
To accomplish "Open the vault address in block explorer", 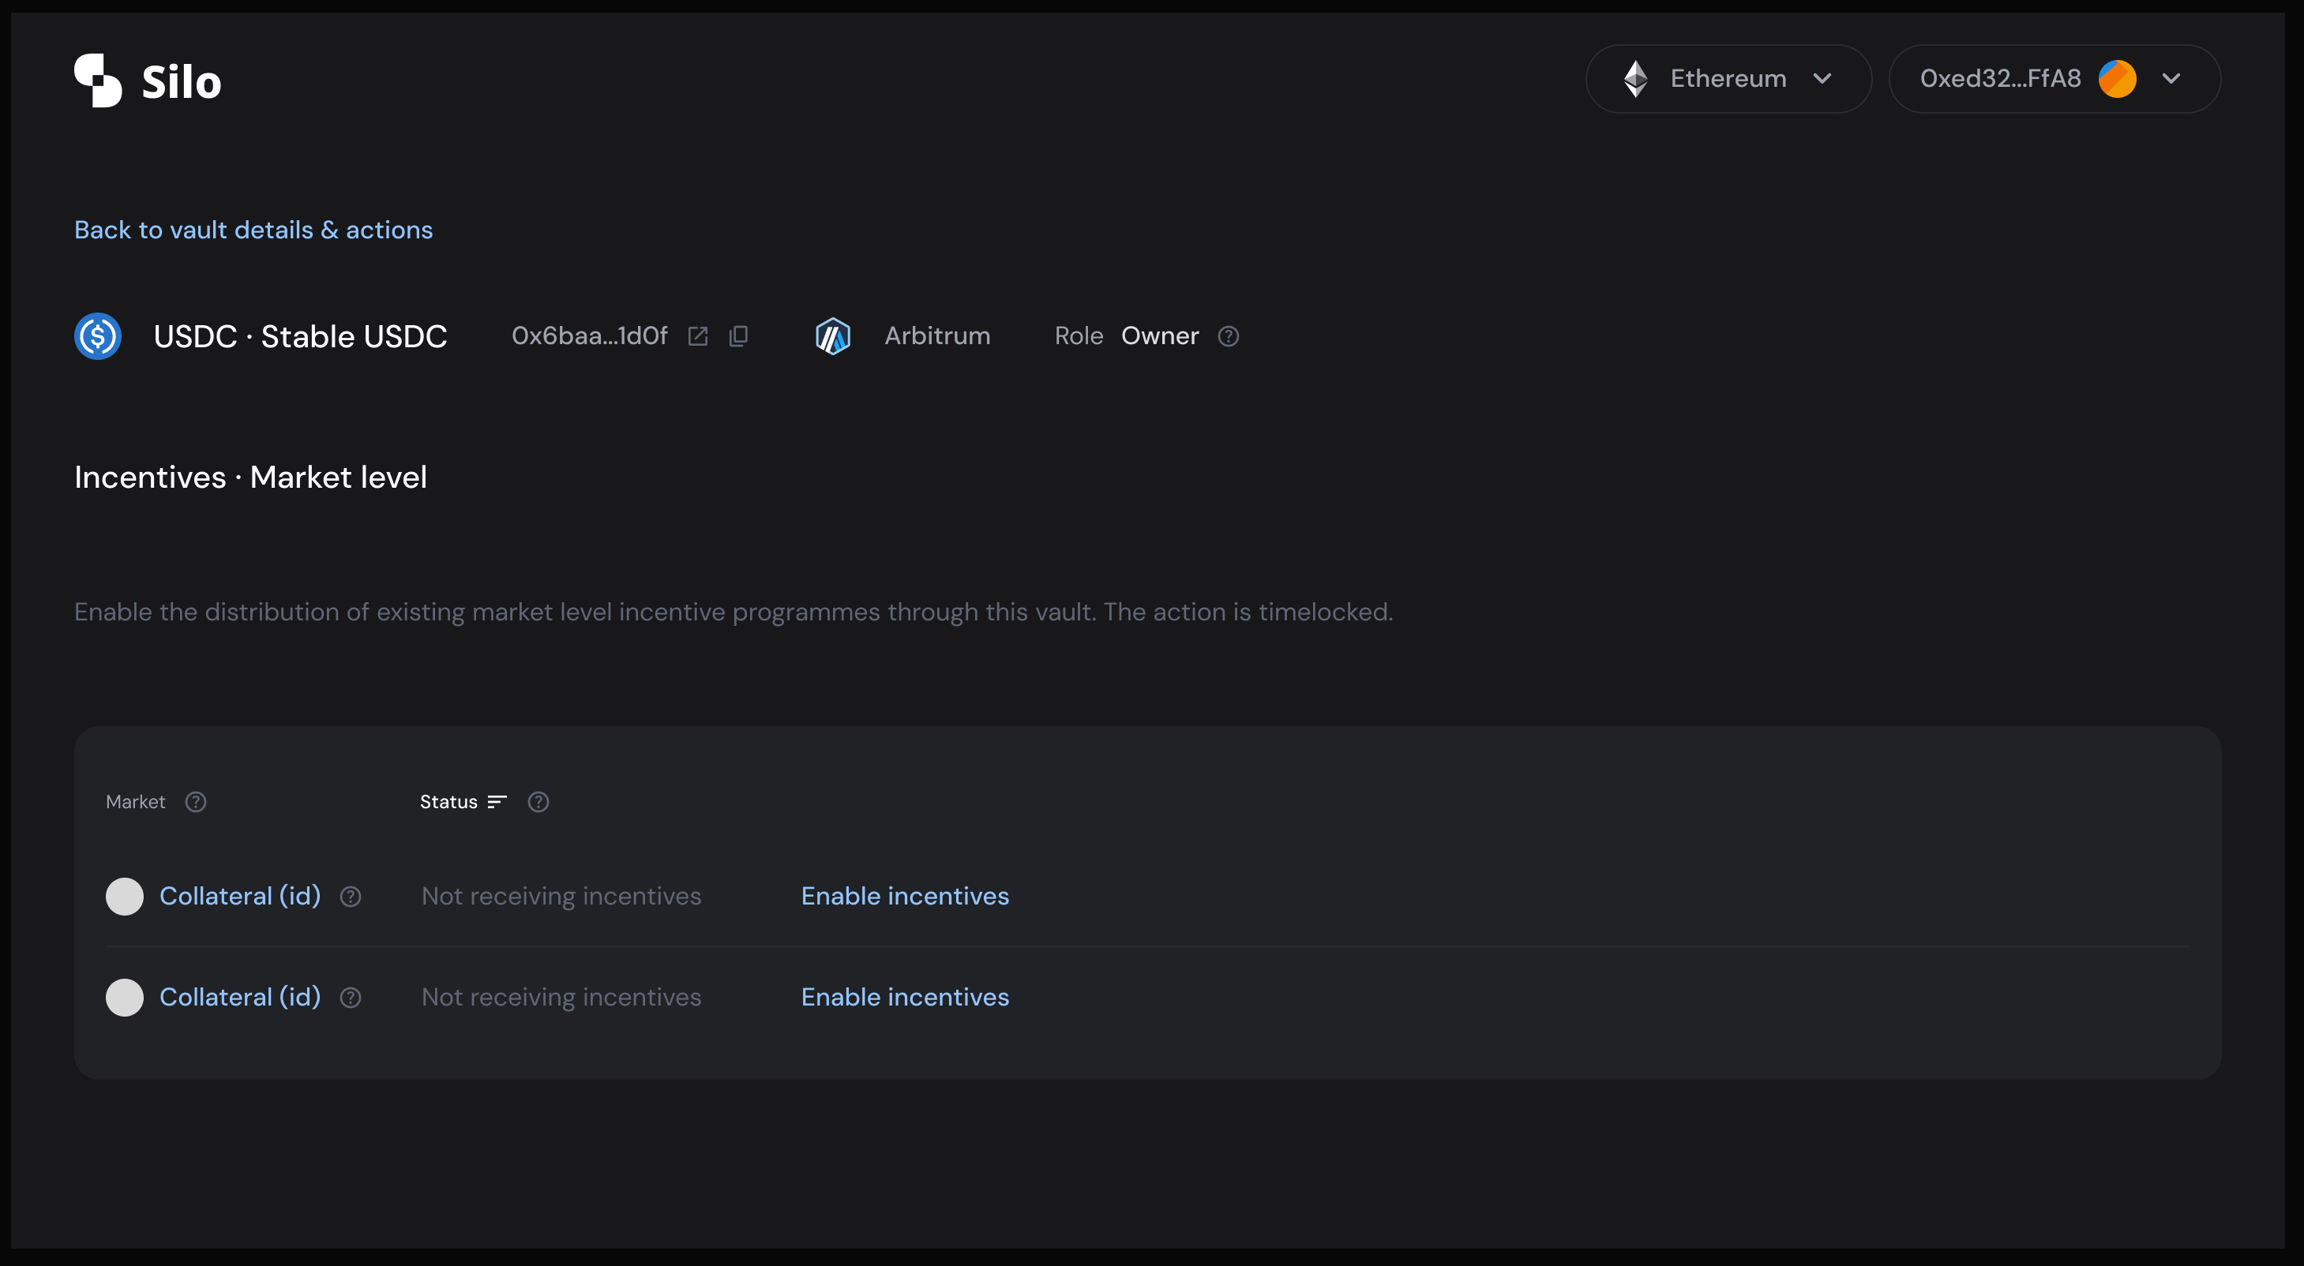I will (x=698, y=336).
